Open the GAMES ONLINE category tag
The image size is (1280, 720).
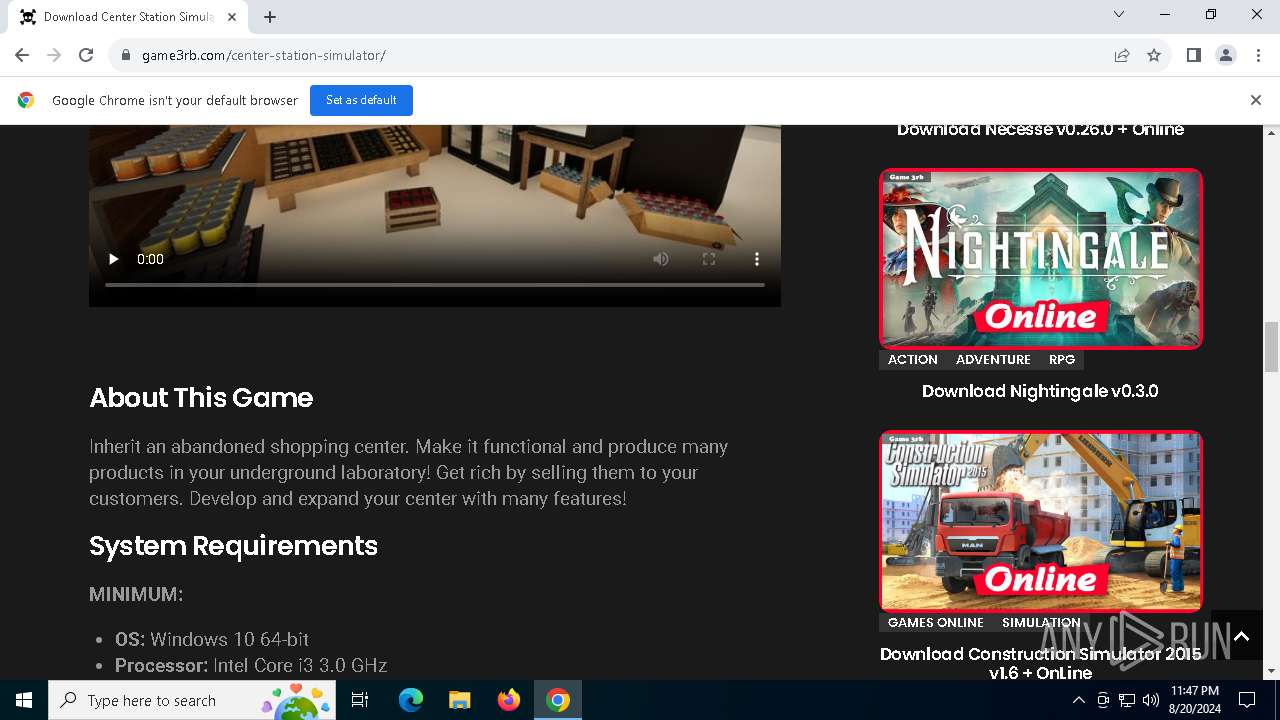(936, 622)
